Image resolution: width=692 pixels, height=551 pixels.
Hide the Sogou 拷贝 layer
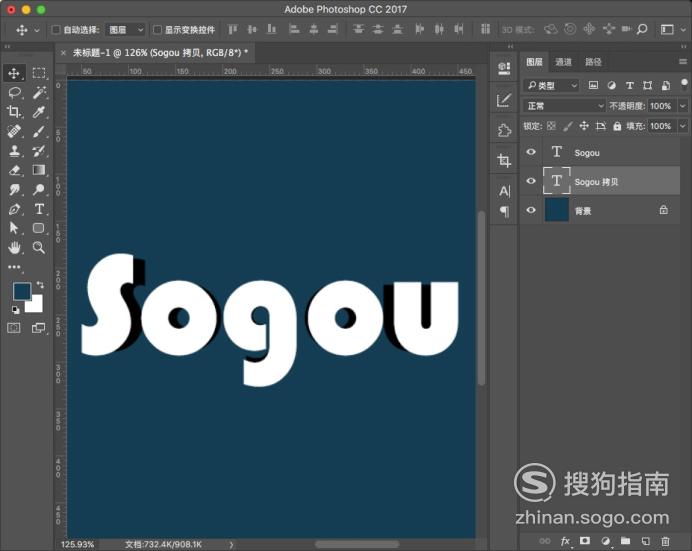[x=531, y=181]
